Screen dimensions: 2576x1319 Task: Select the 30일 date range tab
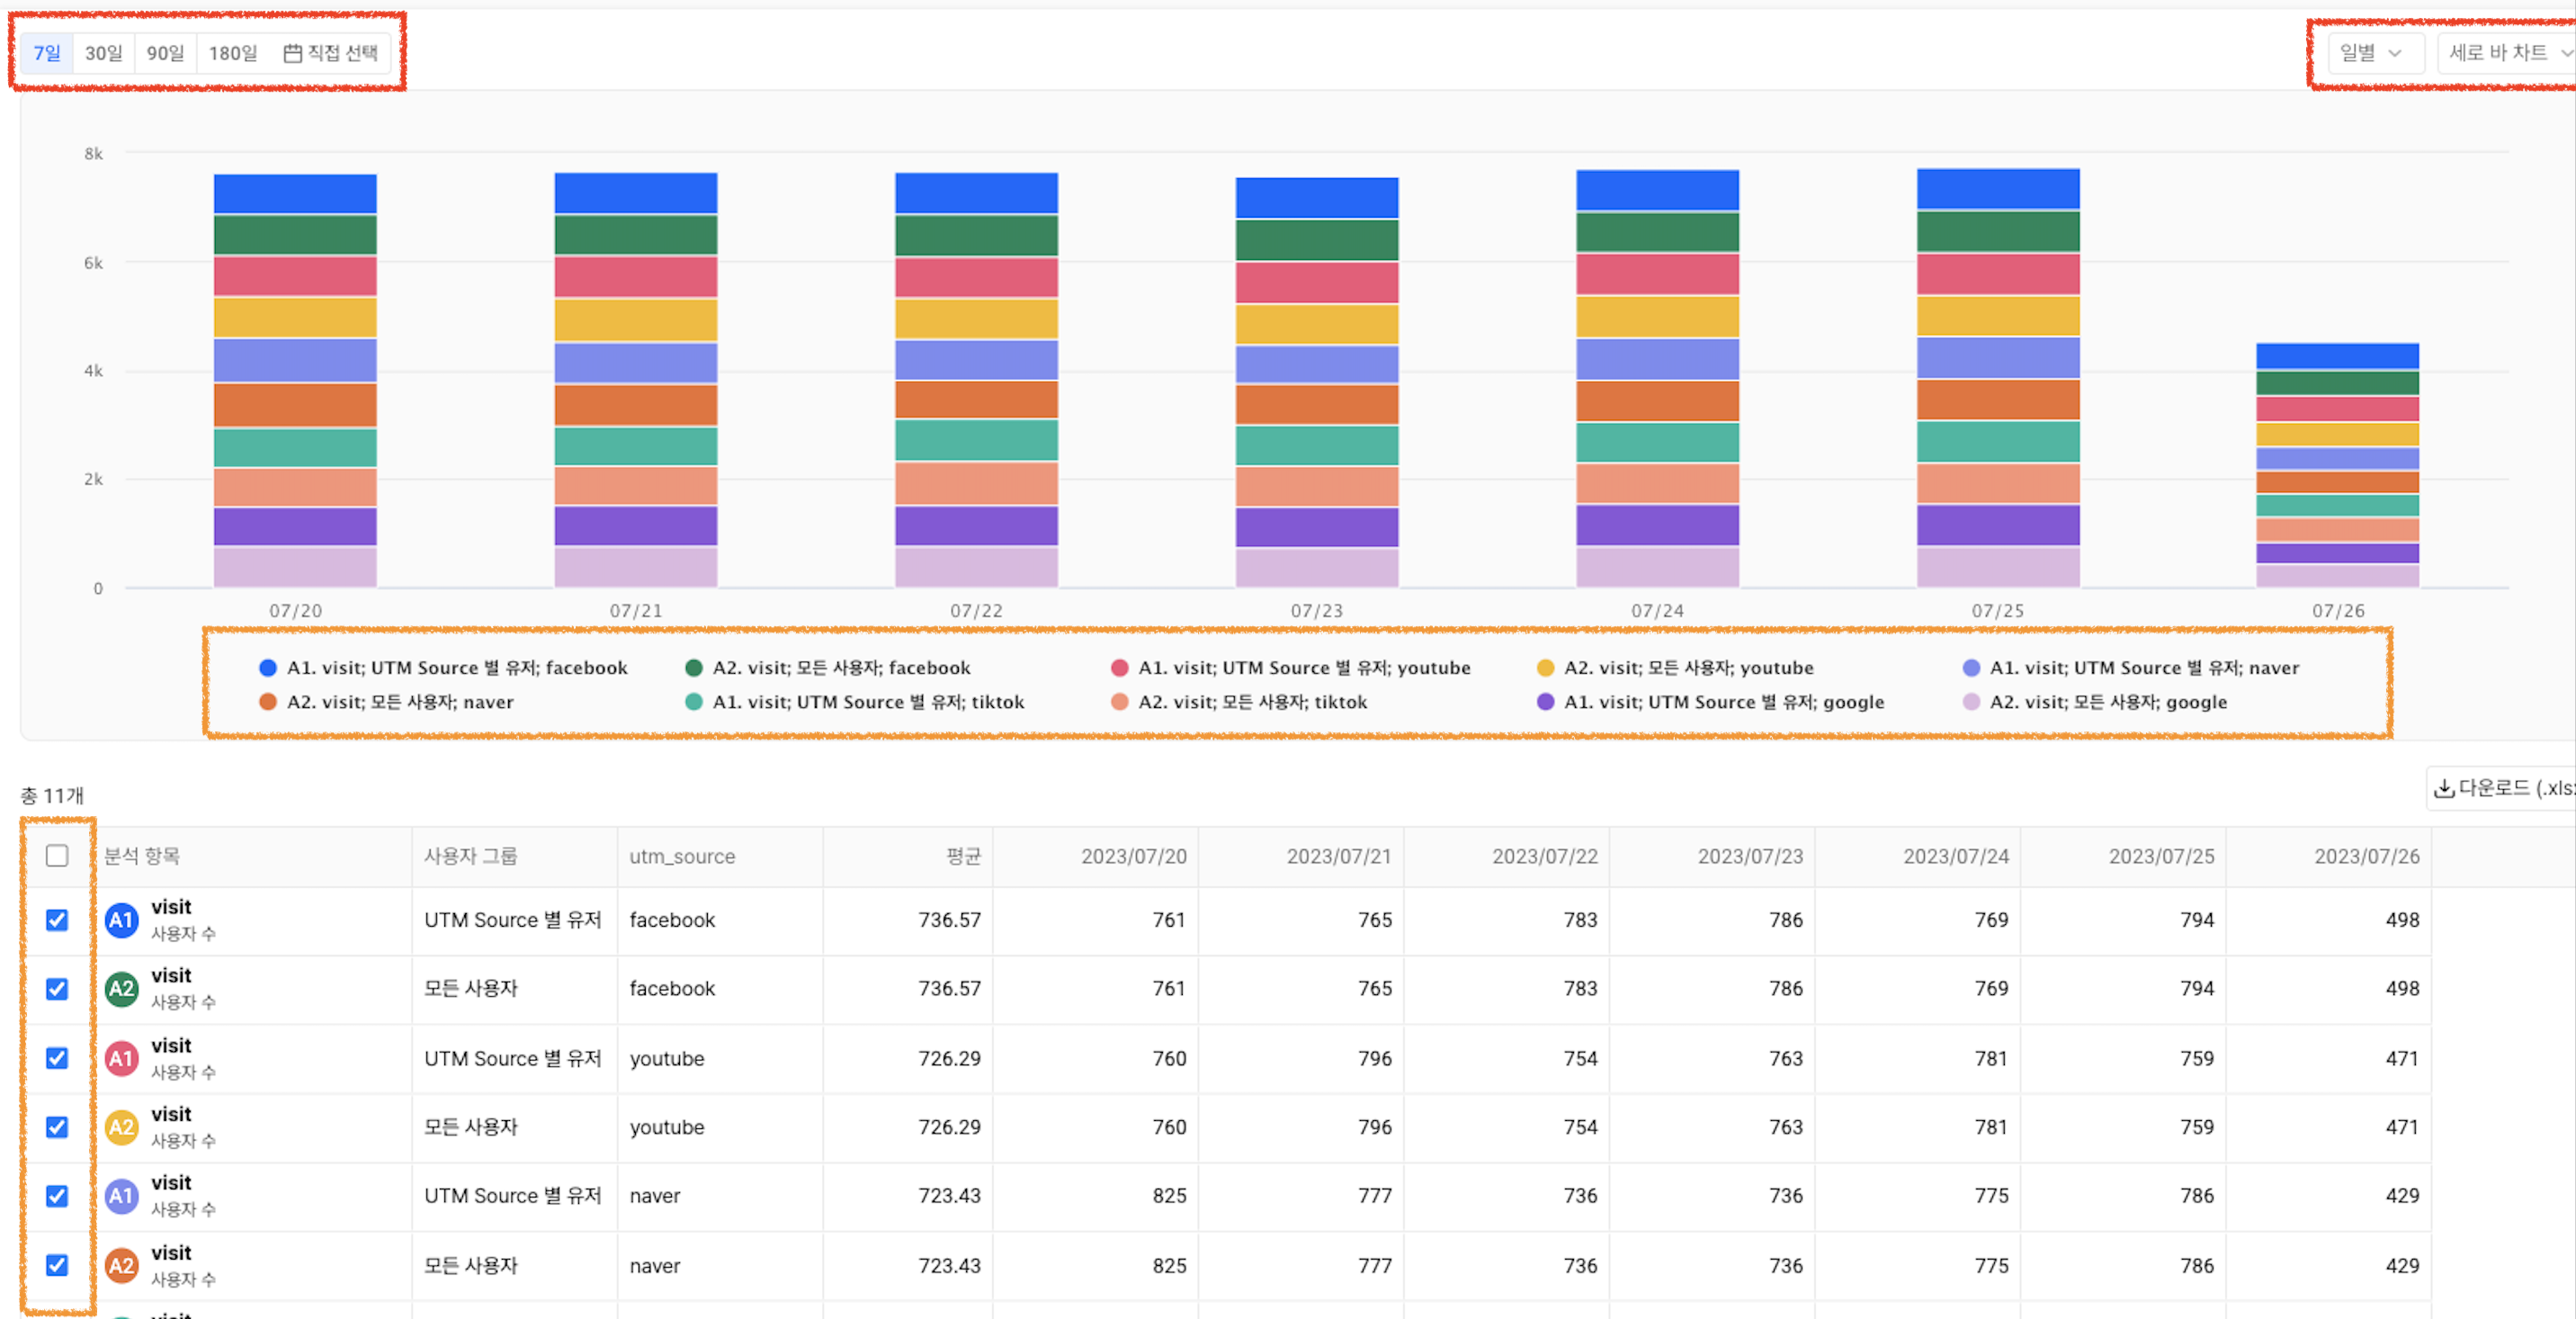point(103,53)
